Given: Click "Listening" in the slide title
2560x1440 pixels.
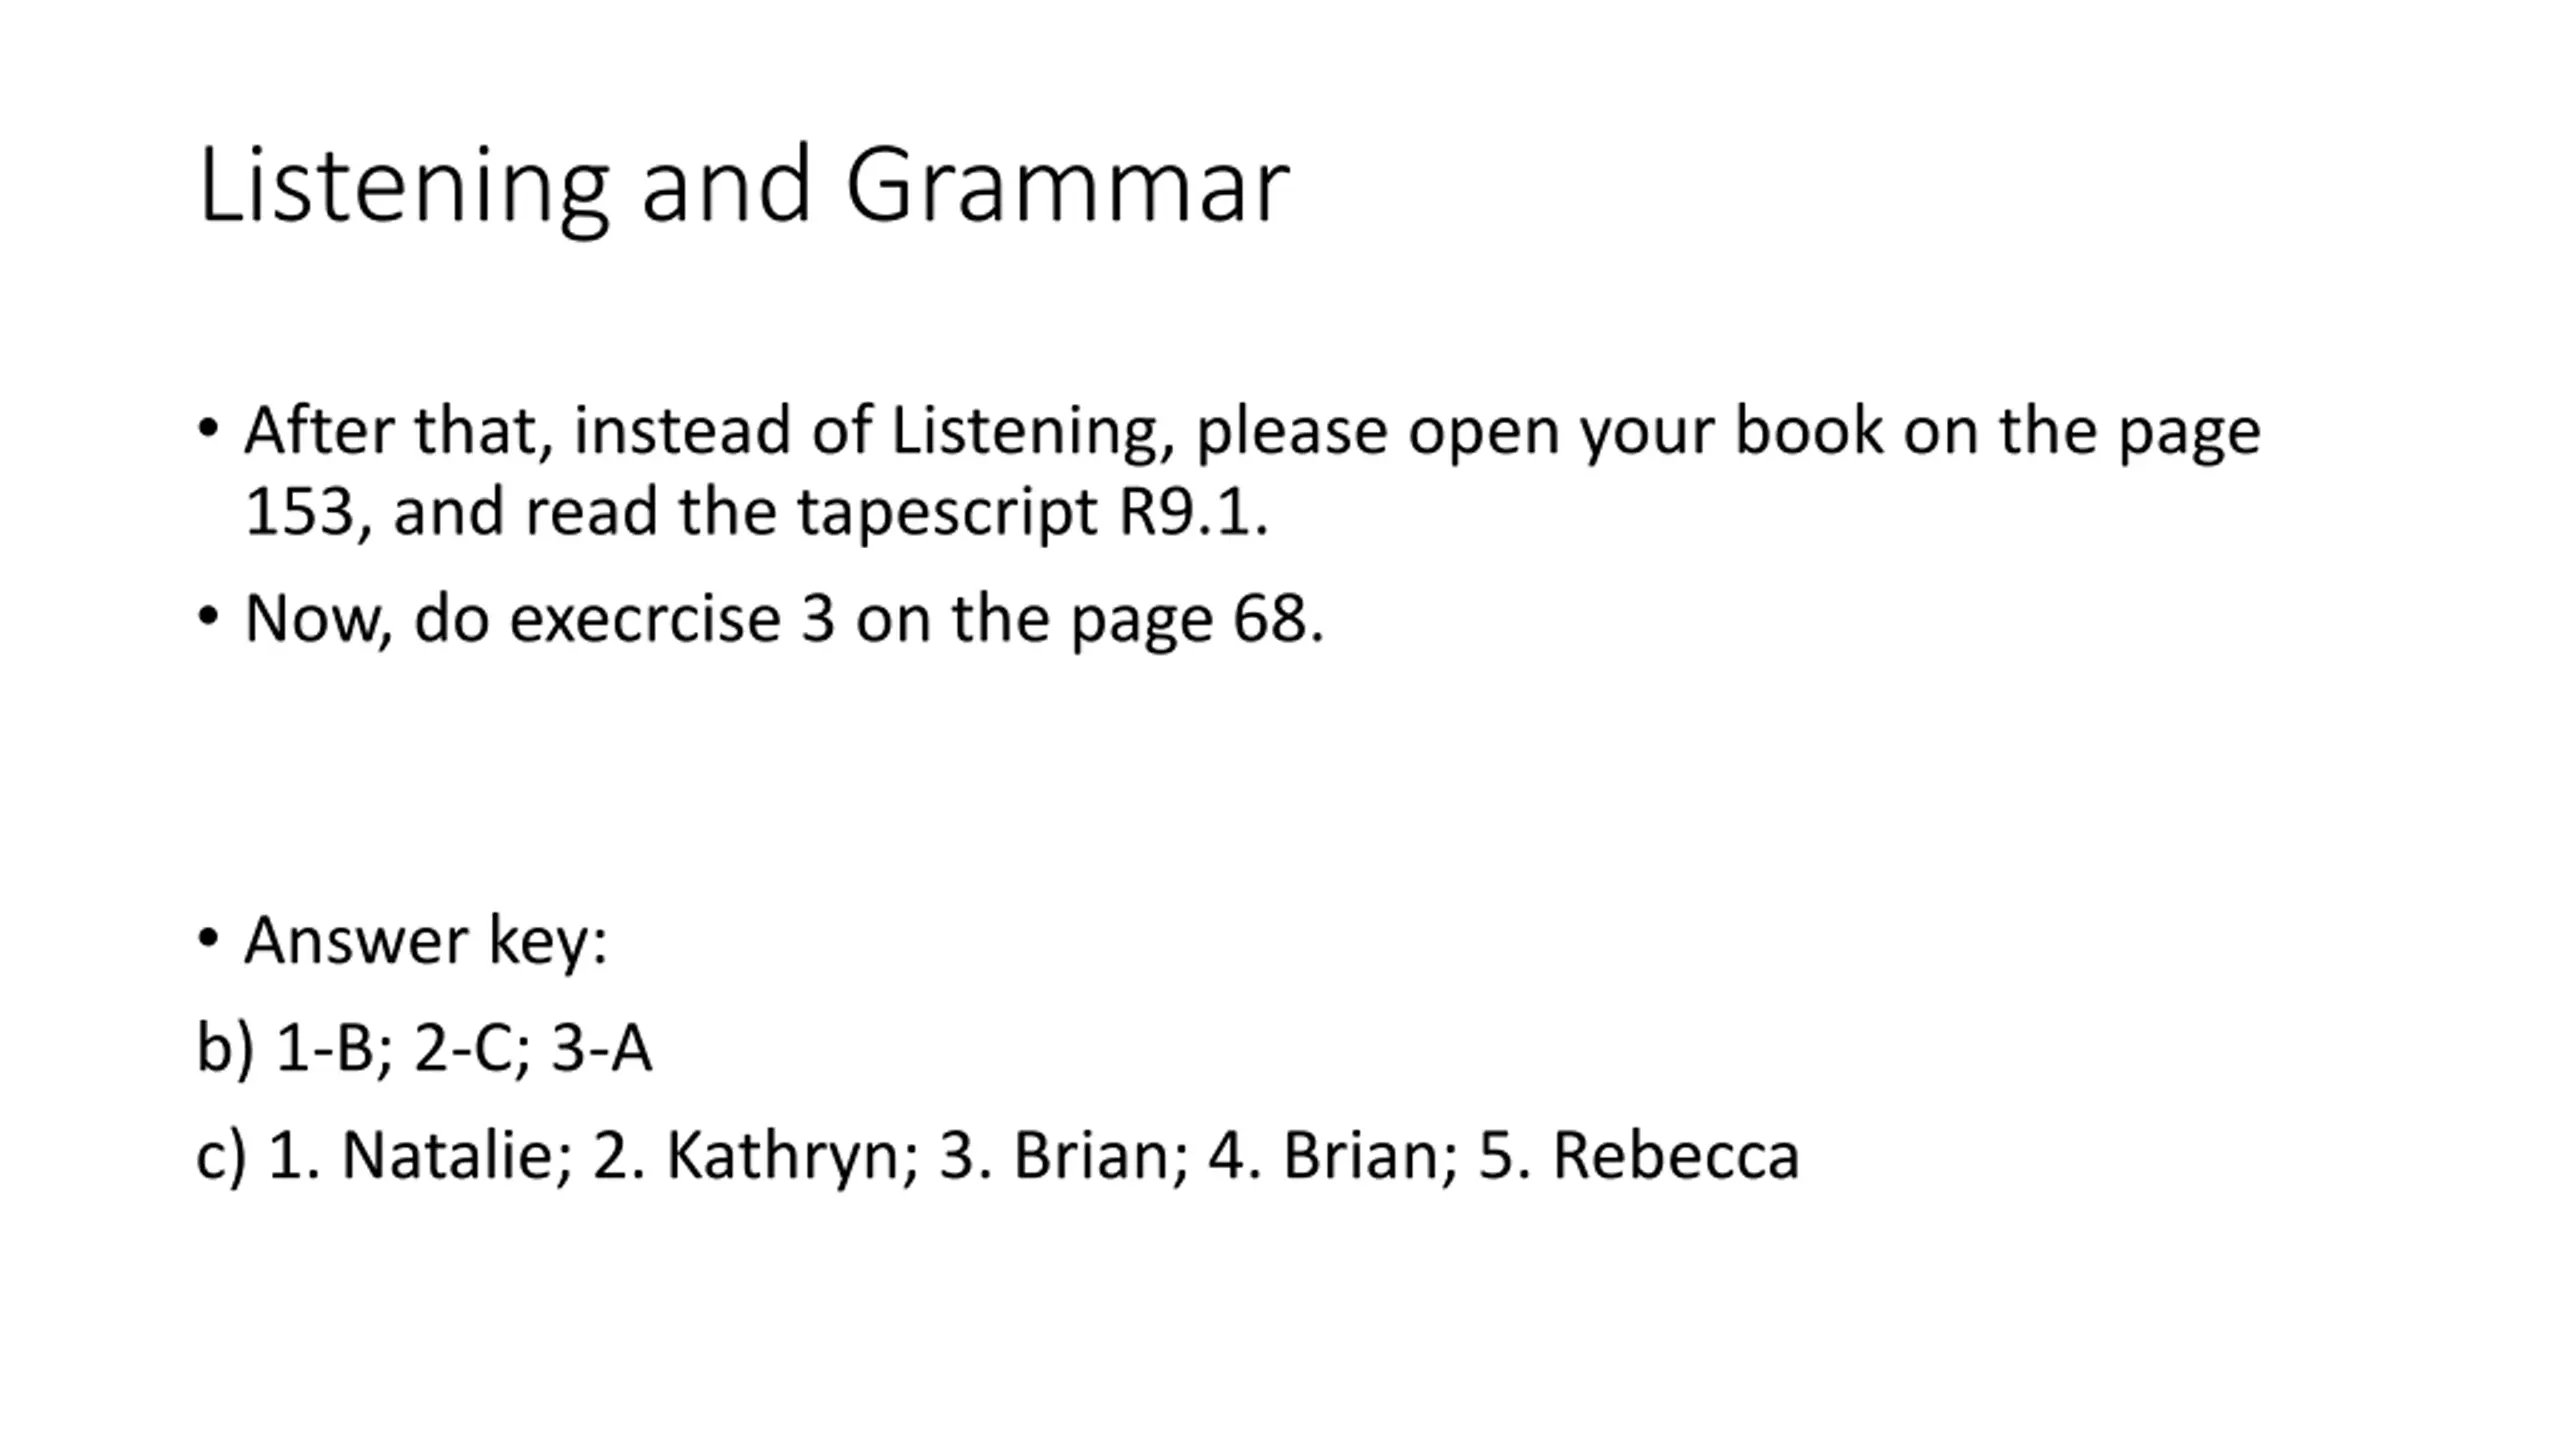Looking at the screenshot, I should coord(403,185).
